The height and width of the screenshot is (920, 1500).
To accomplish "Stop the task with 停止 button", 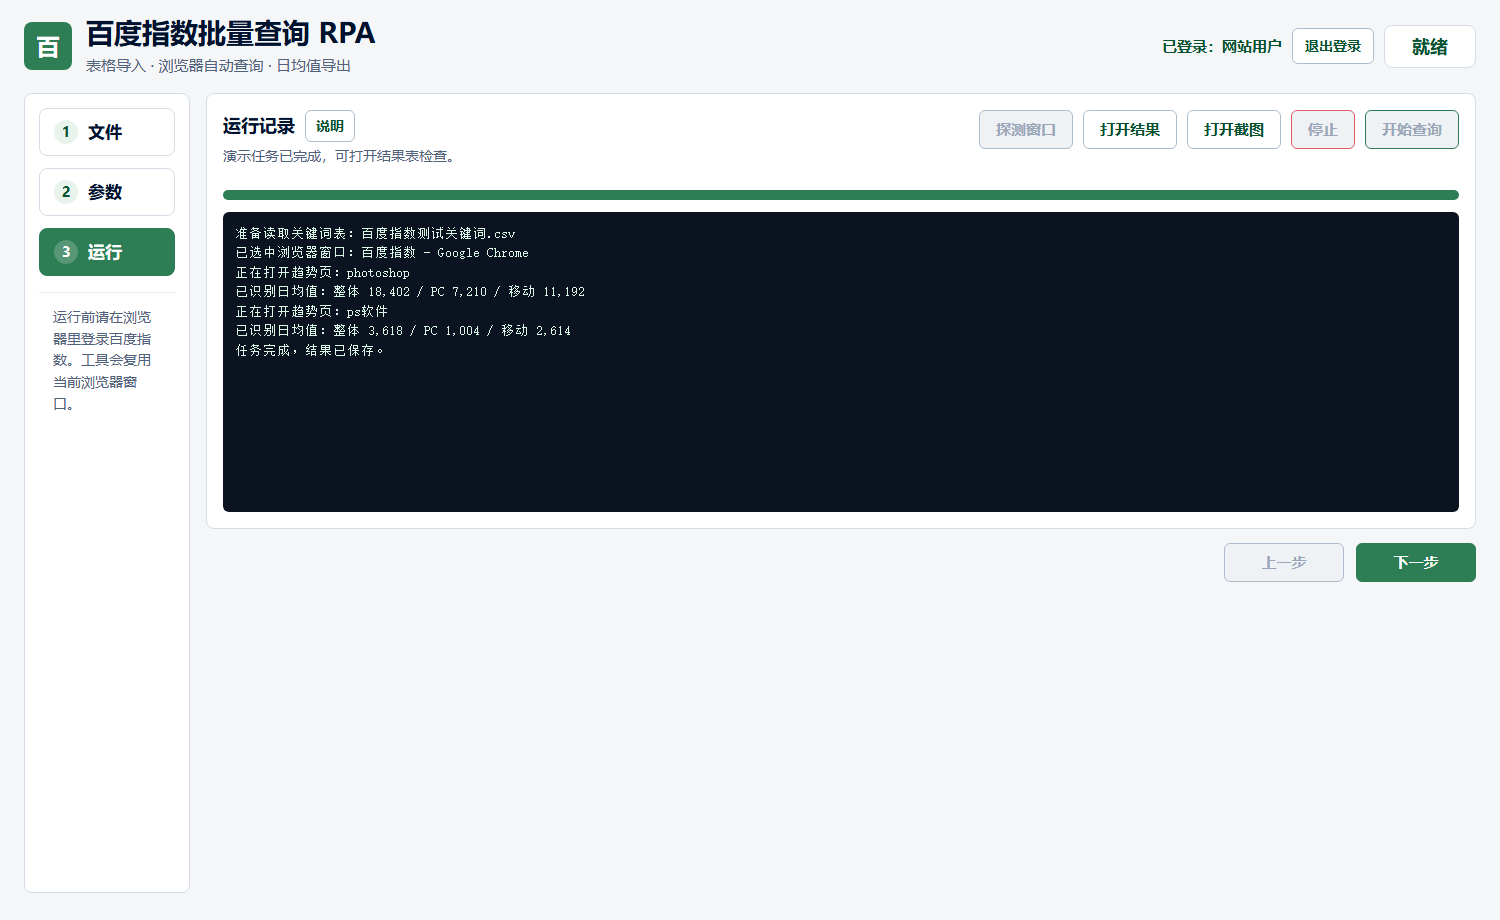I will coord(1323,129).
